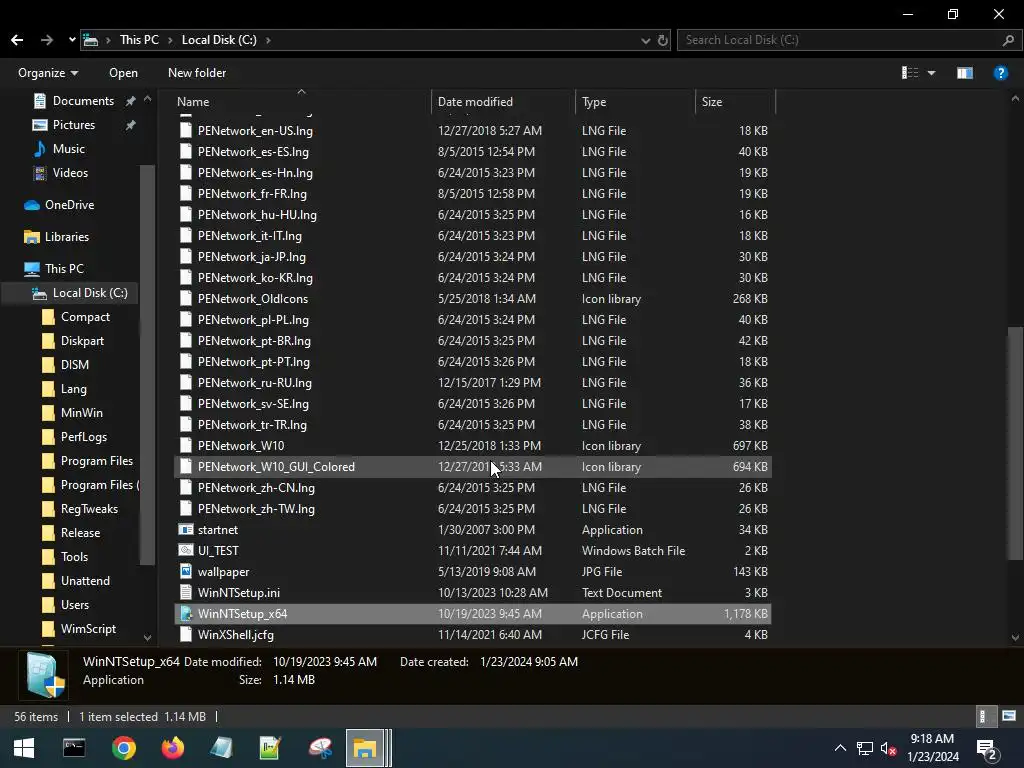Open the MinWin folder in sidebar
The width and height of the screenshot is (1024, 768).
[82, 413]
